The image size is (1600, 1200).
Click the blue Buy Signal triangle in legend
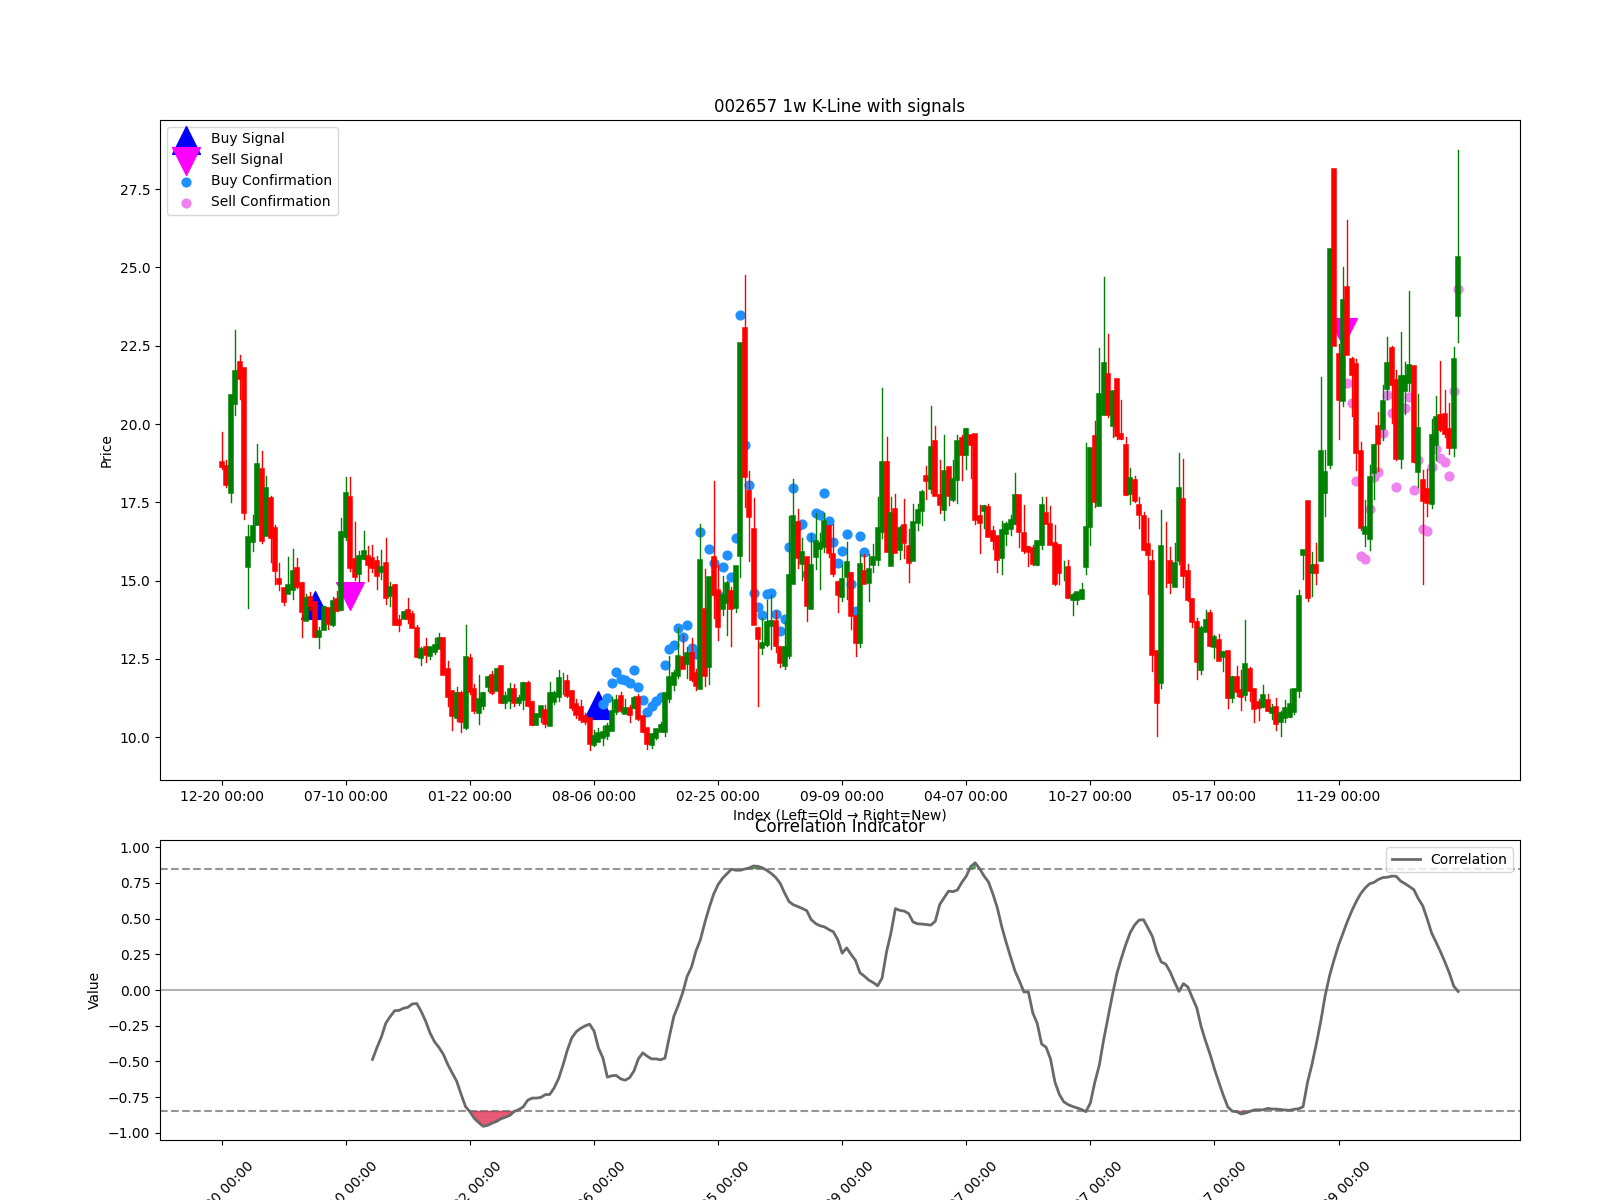pyautogui.click(x=186, y=141)
